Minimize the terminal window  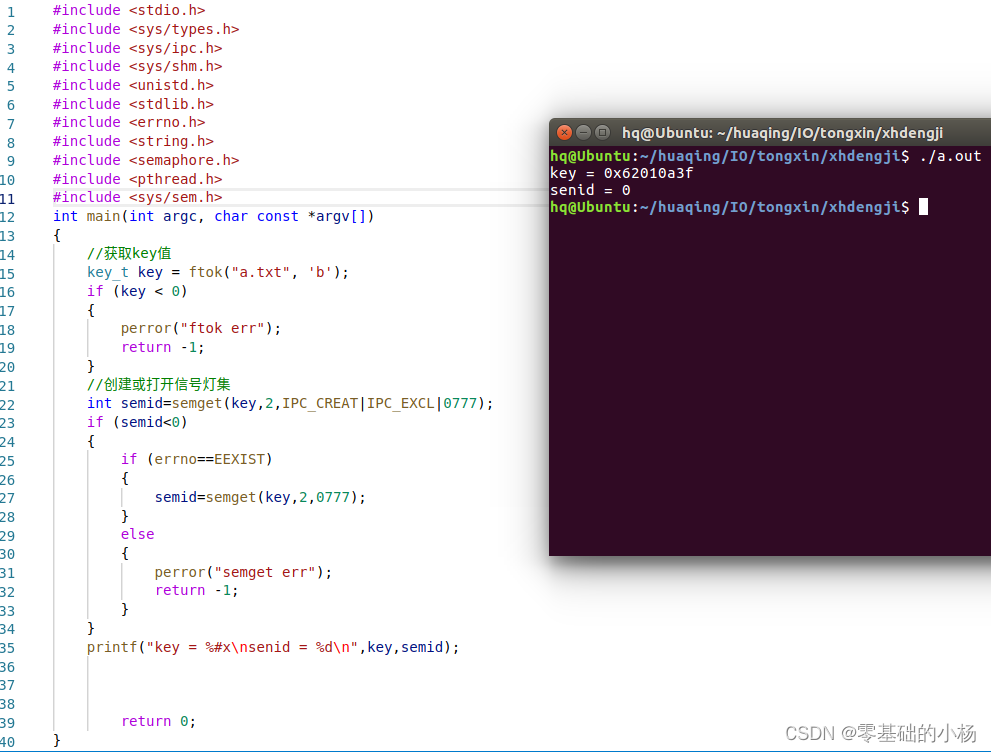pos(583,133)
